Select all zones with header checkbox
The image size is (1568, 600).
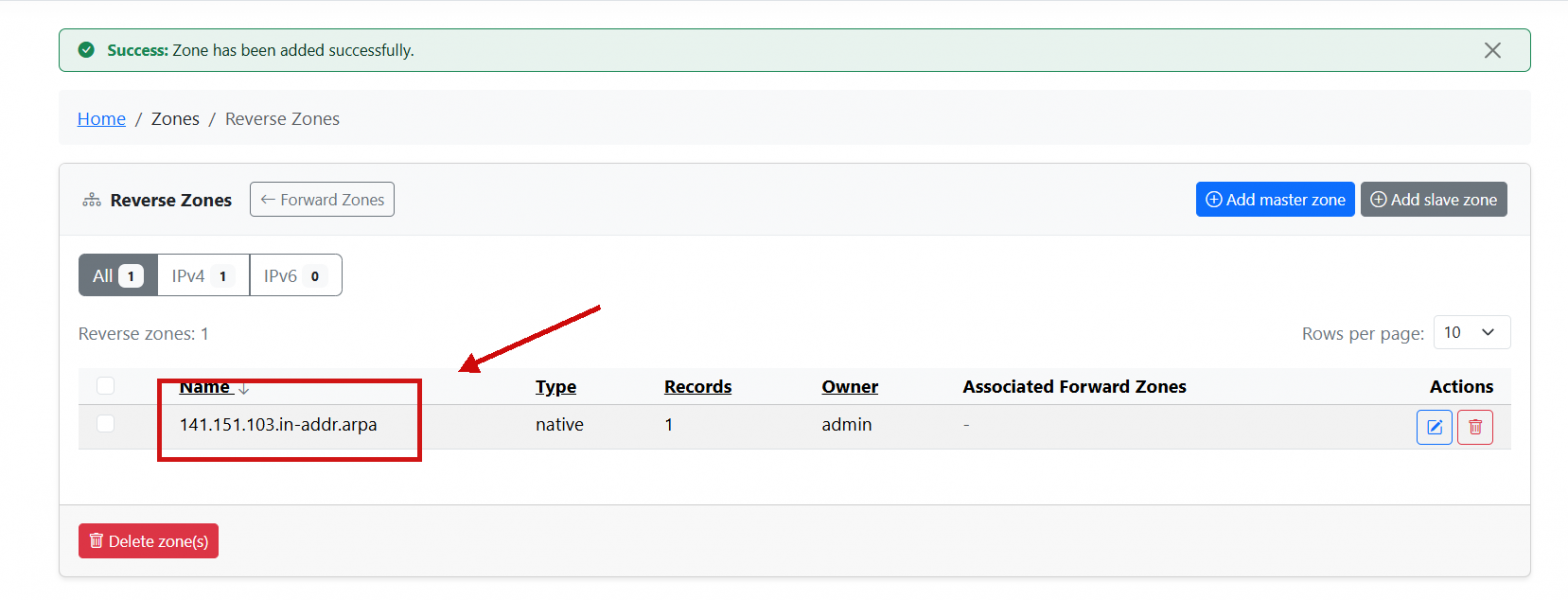pyautogui.click(x=106, y=386)
